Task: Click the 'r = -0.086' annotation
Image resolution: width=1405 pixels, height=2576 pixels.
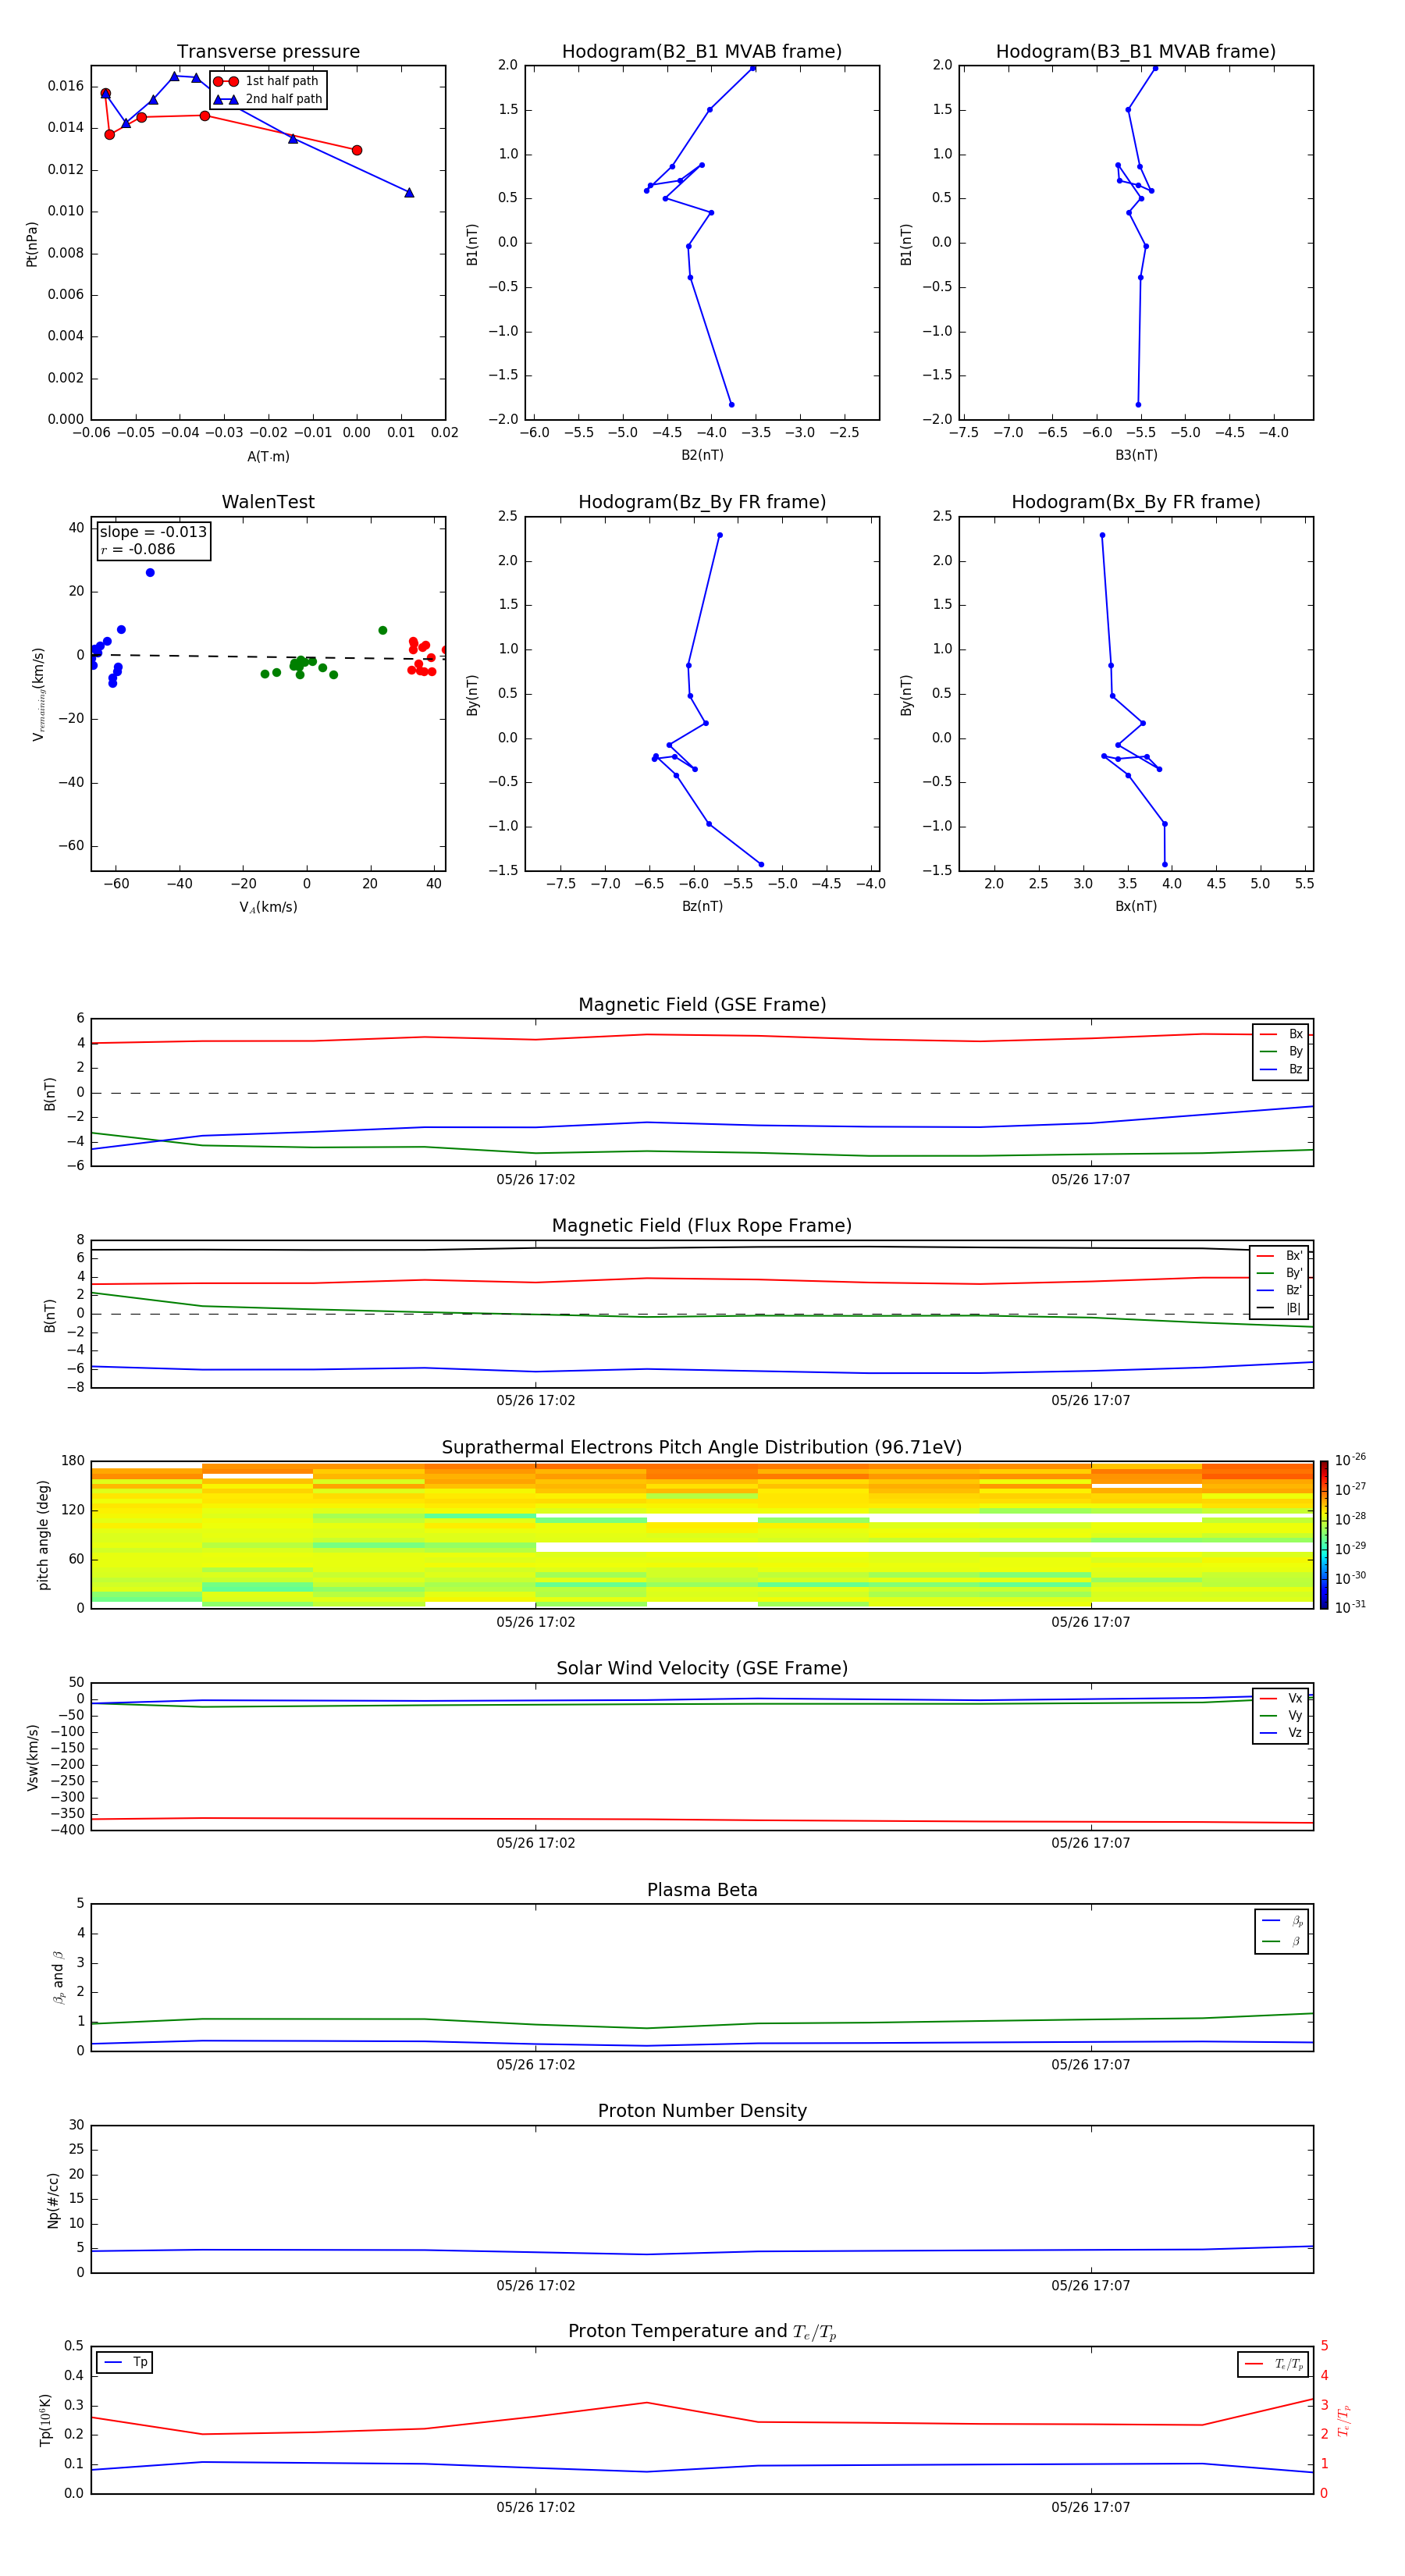Action: [x=138, y=549]
